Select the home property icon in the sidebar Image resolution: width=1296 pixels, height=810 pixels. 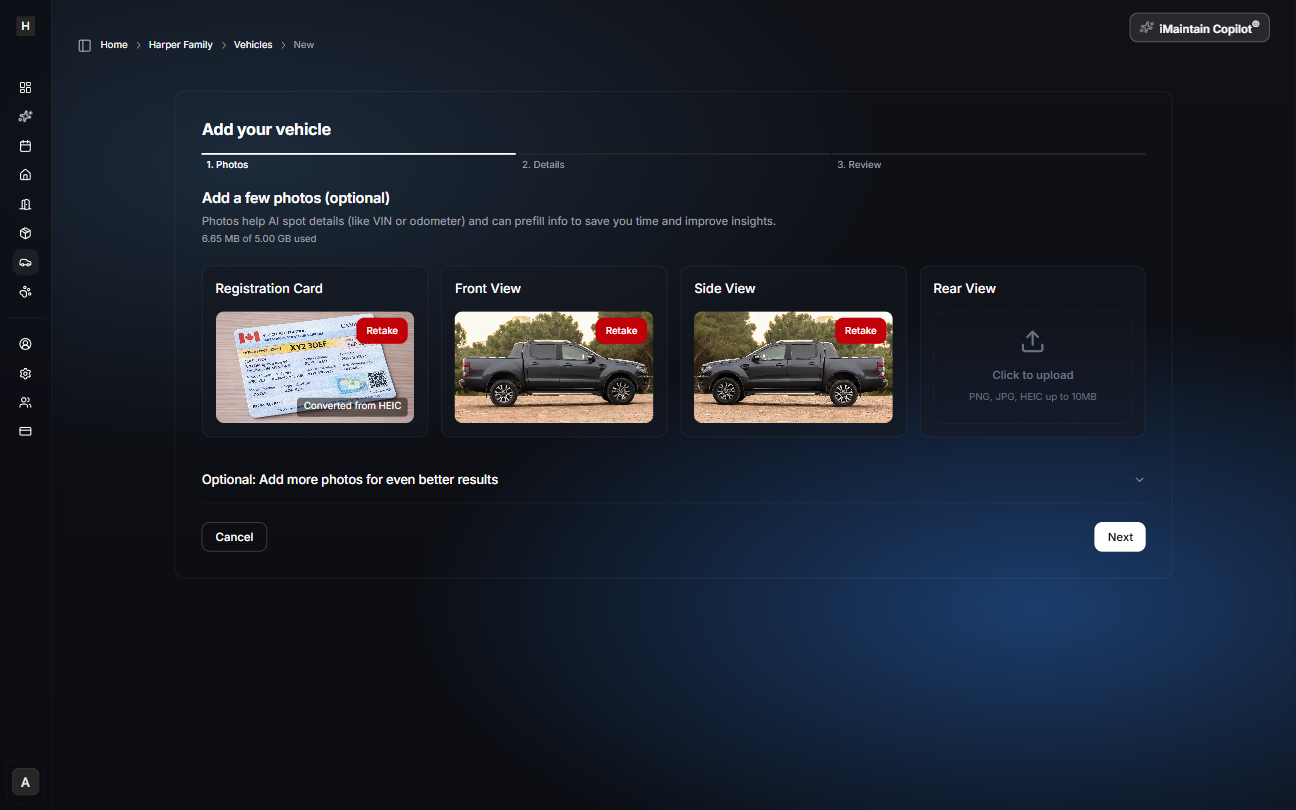pyautogui.click(x=25, y=174)
